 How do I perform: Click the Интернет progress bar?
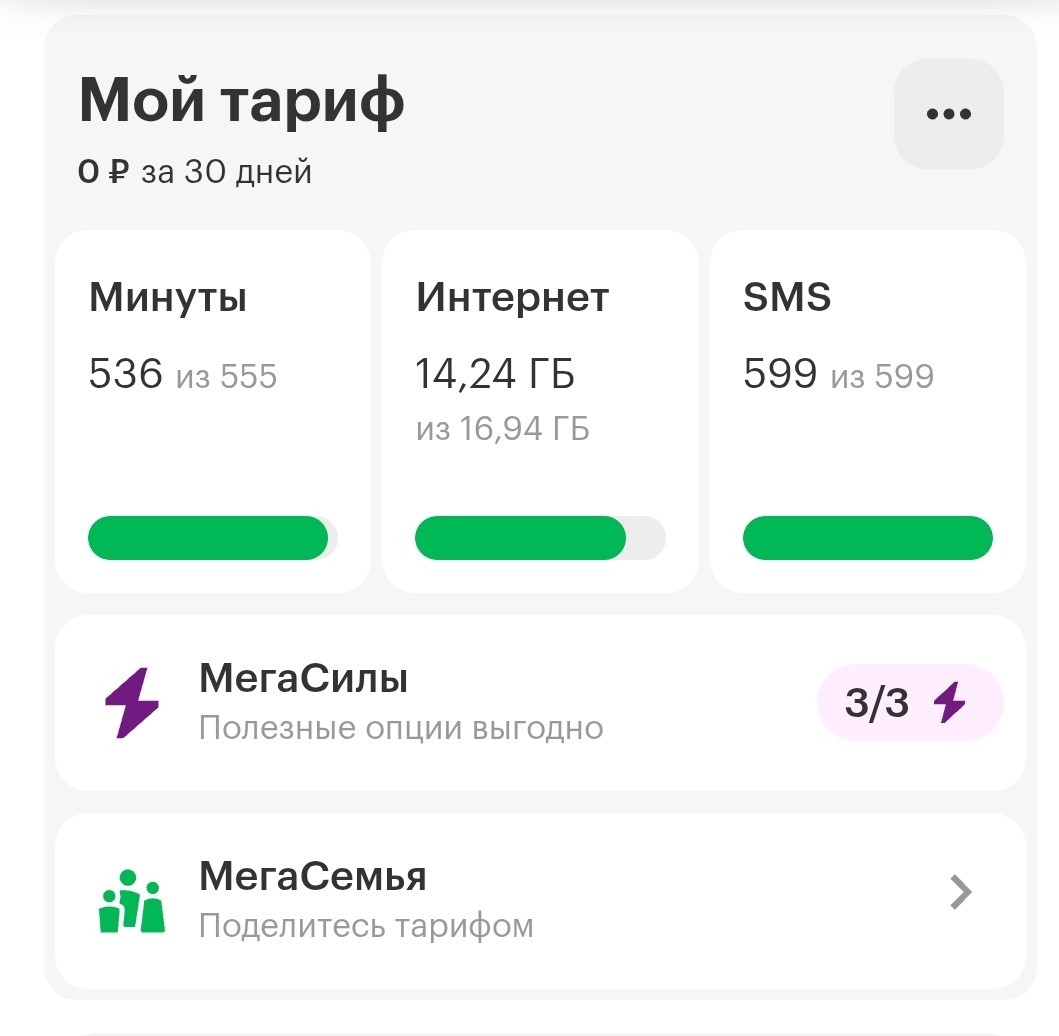click(539, 539)
